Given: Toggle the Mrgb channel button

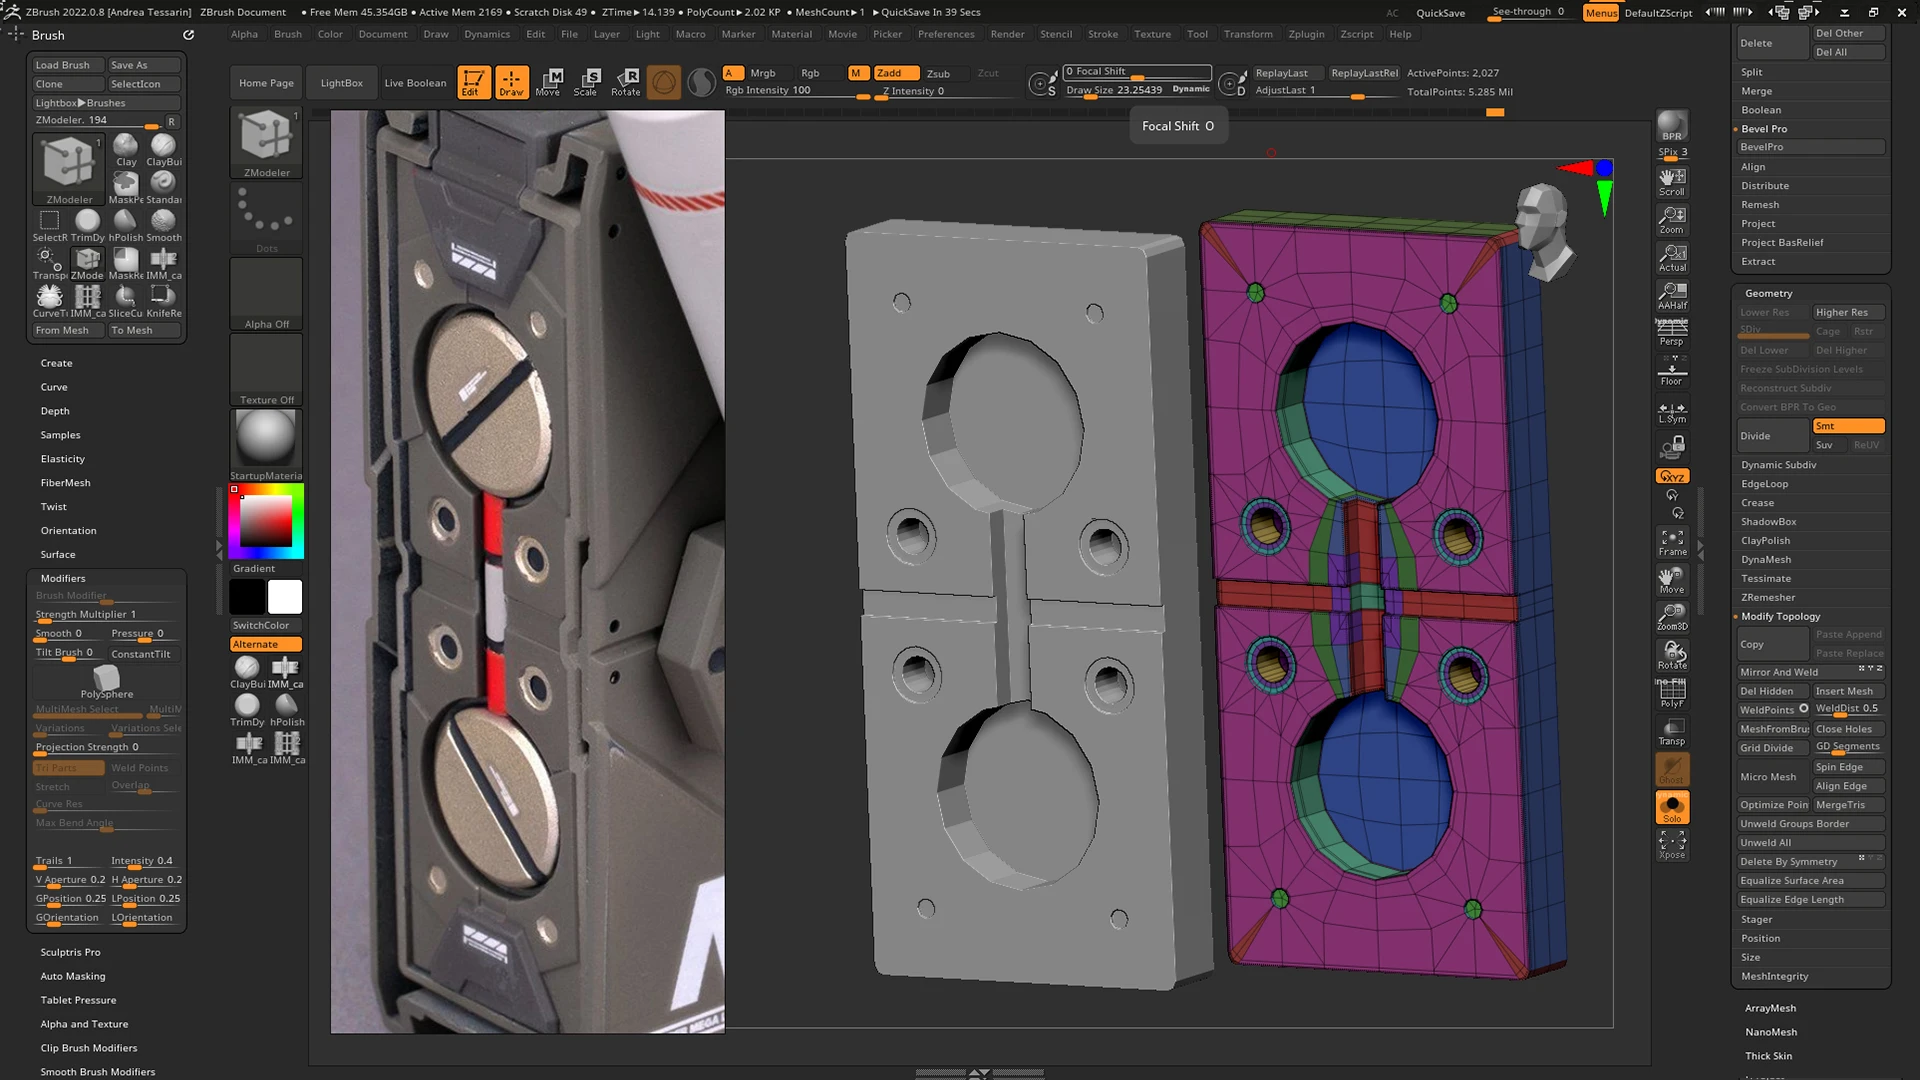Looking at the screenshot, I should coord(763,73).
